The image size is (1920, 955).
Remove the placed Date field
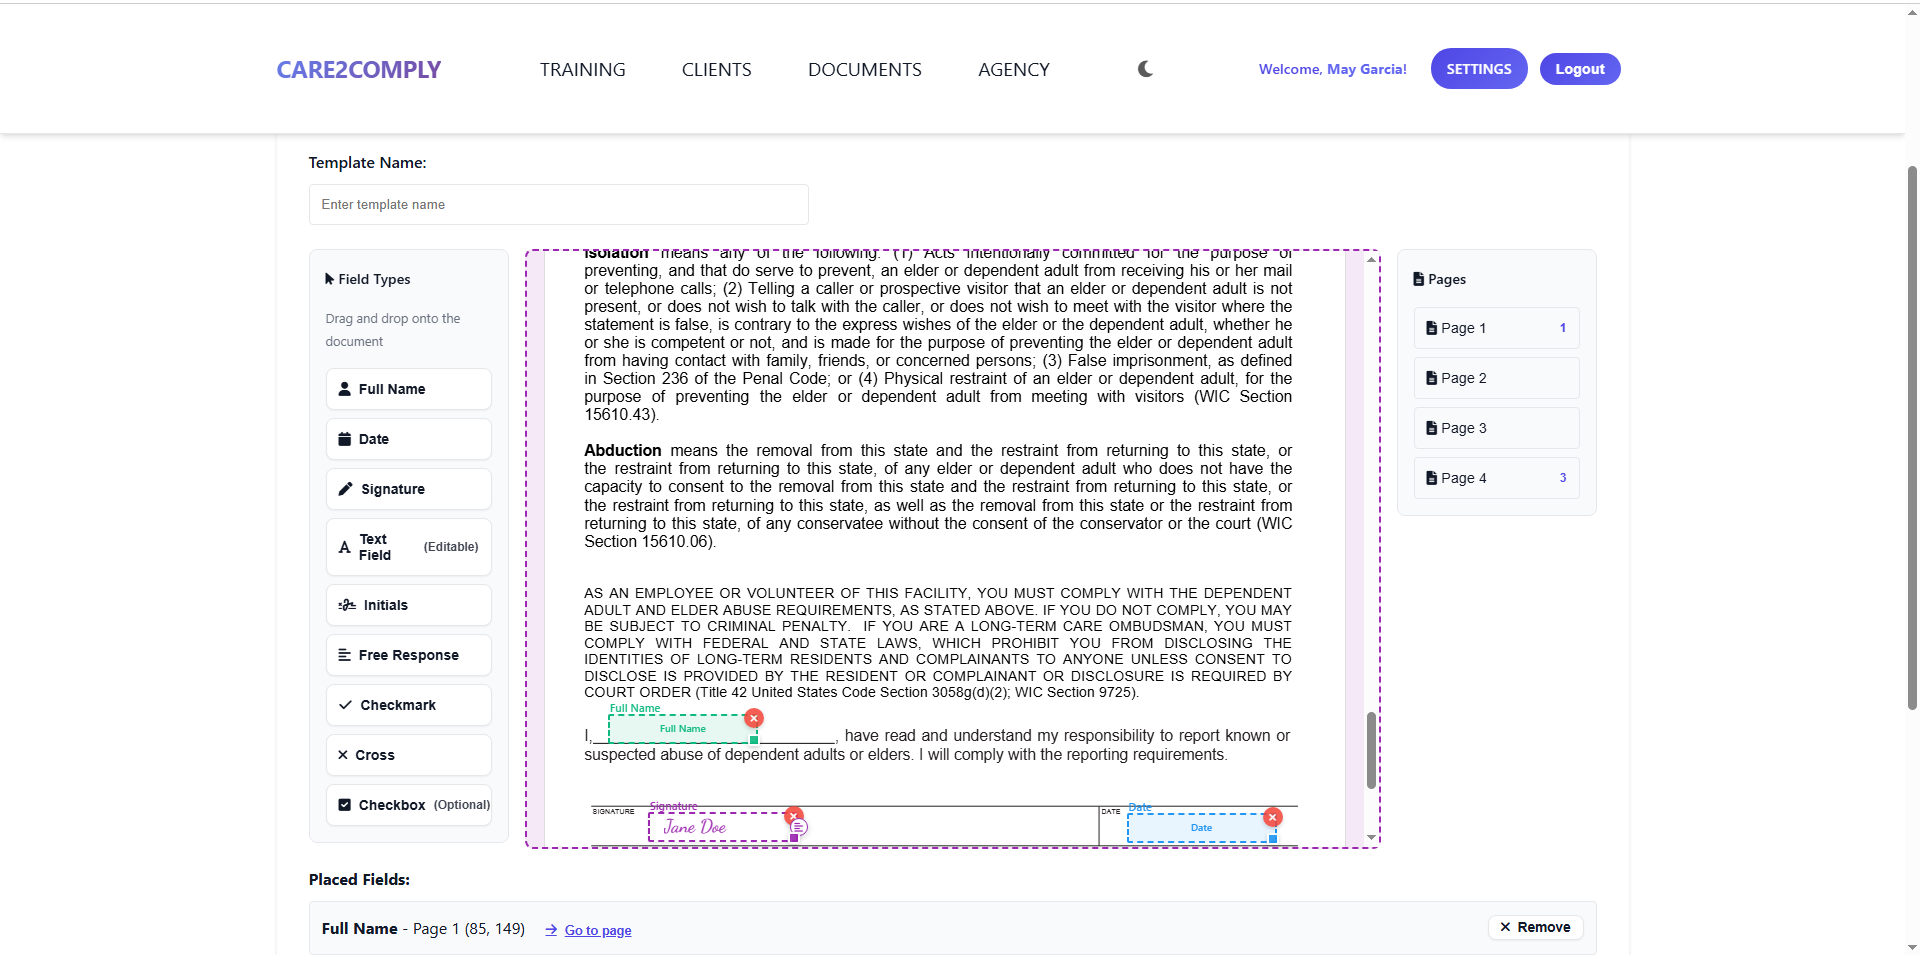click(1272, 817)
